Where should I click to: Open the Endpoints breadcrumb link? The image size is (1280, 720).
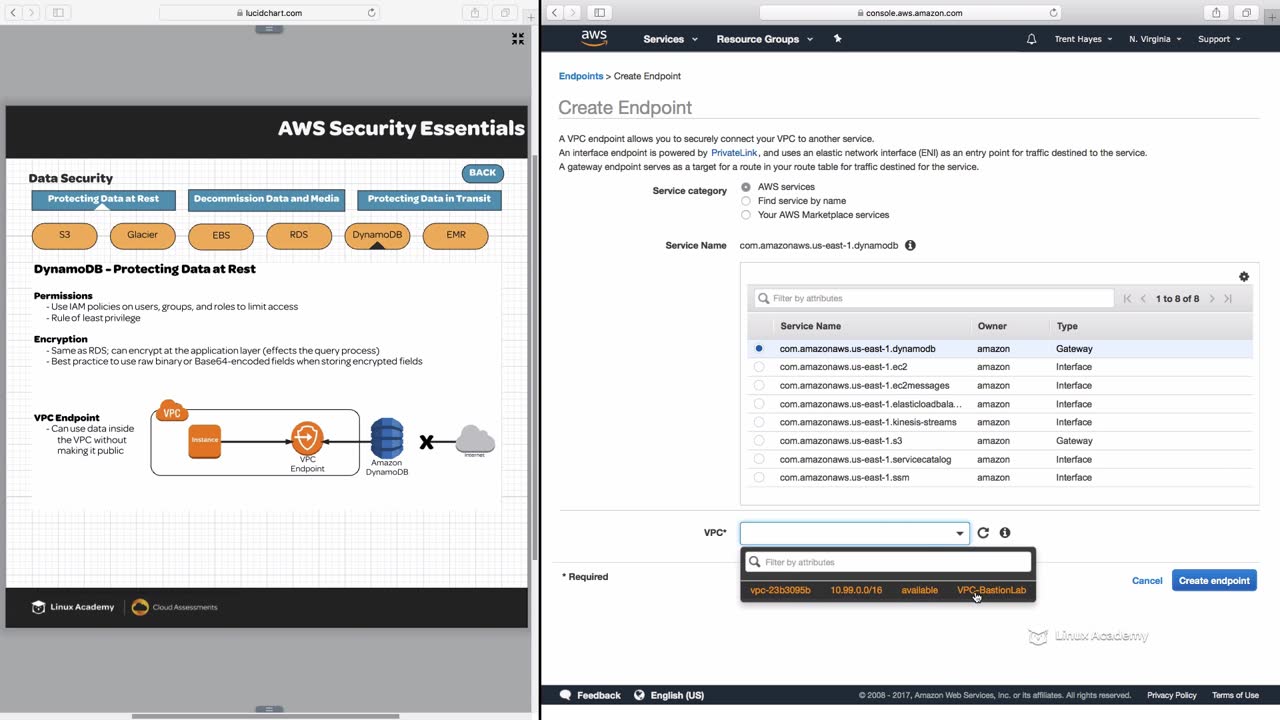point(581,76)
